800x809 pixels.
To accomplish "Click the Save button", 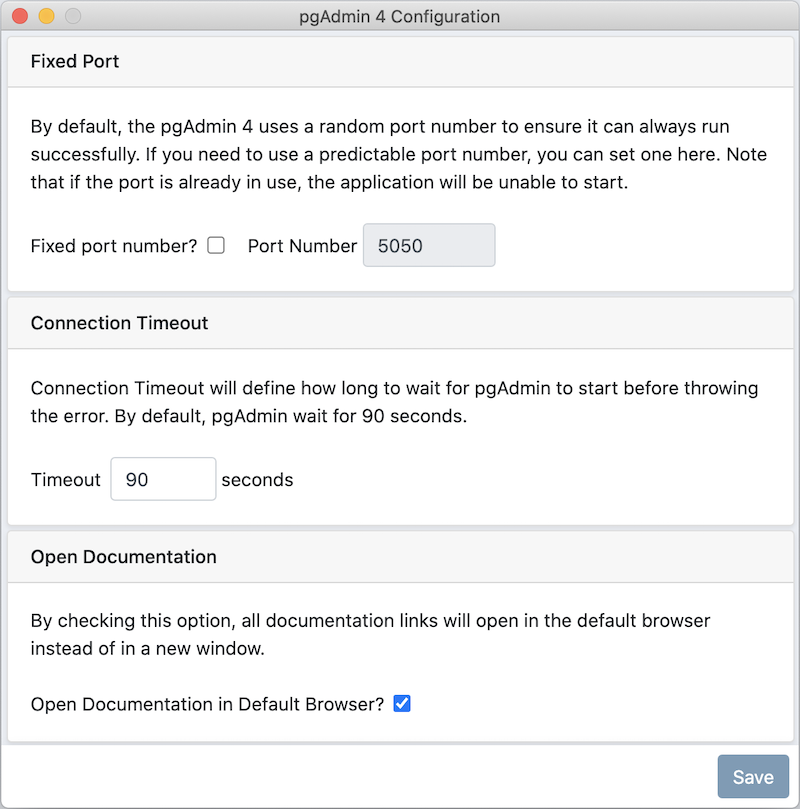I will click(x=753, y=776).
